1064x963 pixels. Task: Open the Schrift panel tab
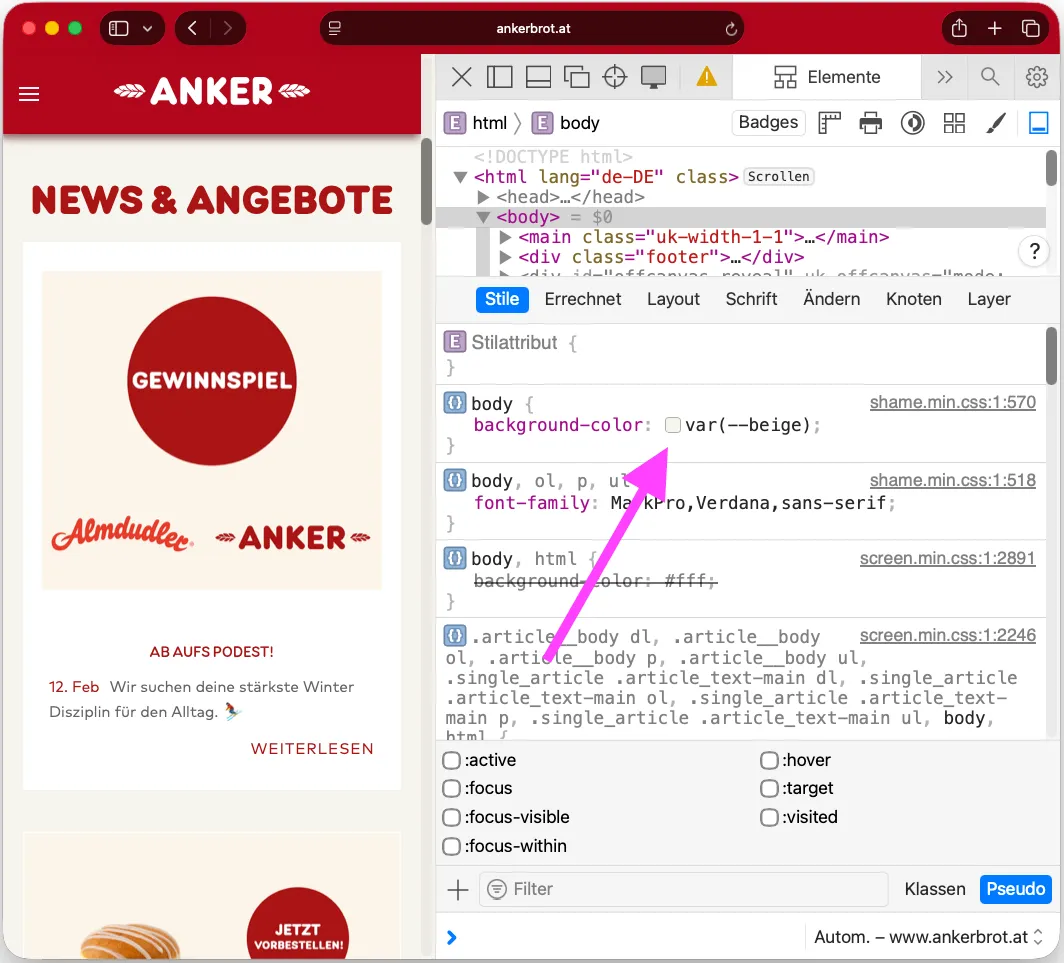coord(751,299)
